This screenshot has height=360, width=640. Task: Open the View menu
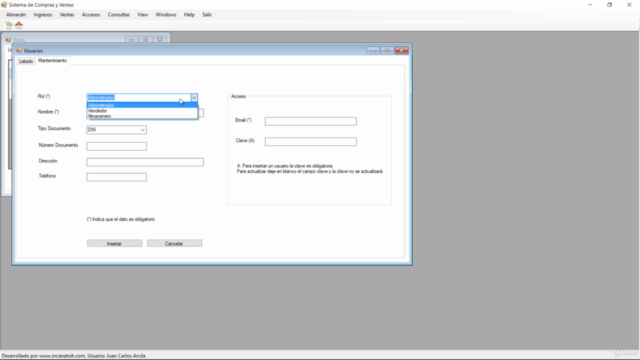pyautogui.click(x=142, y=15)
